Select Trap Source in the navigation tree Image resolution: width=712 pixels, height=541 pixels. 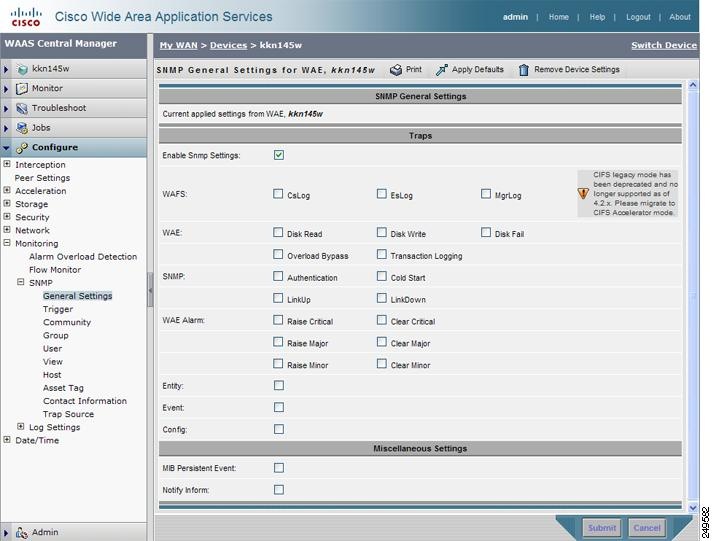click(x=68, y=414)
